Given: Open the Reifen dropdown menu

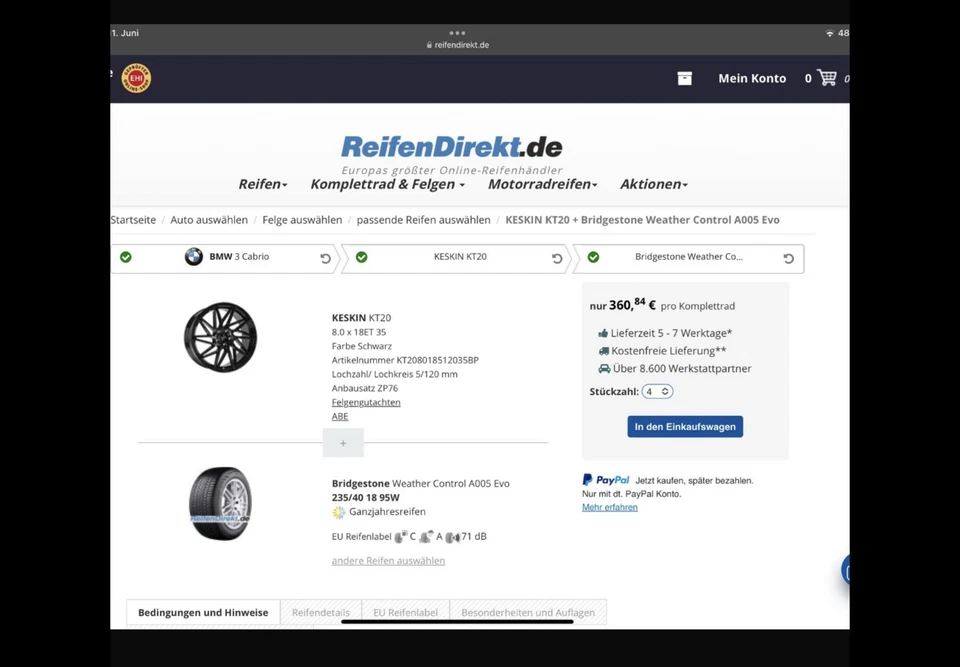Looking at the screenshot, I should 262,184.
